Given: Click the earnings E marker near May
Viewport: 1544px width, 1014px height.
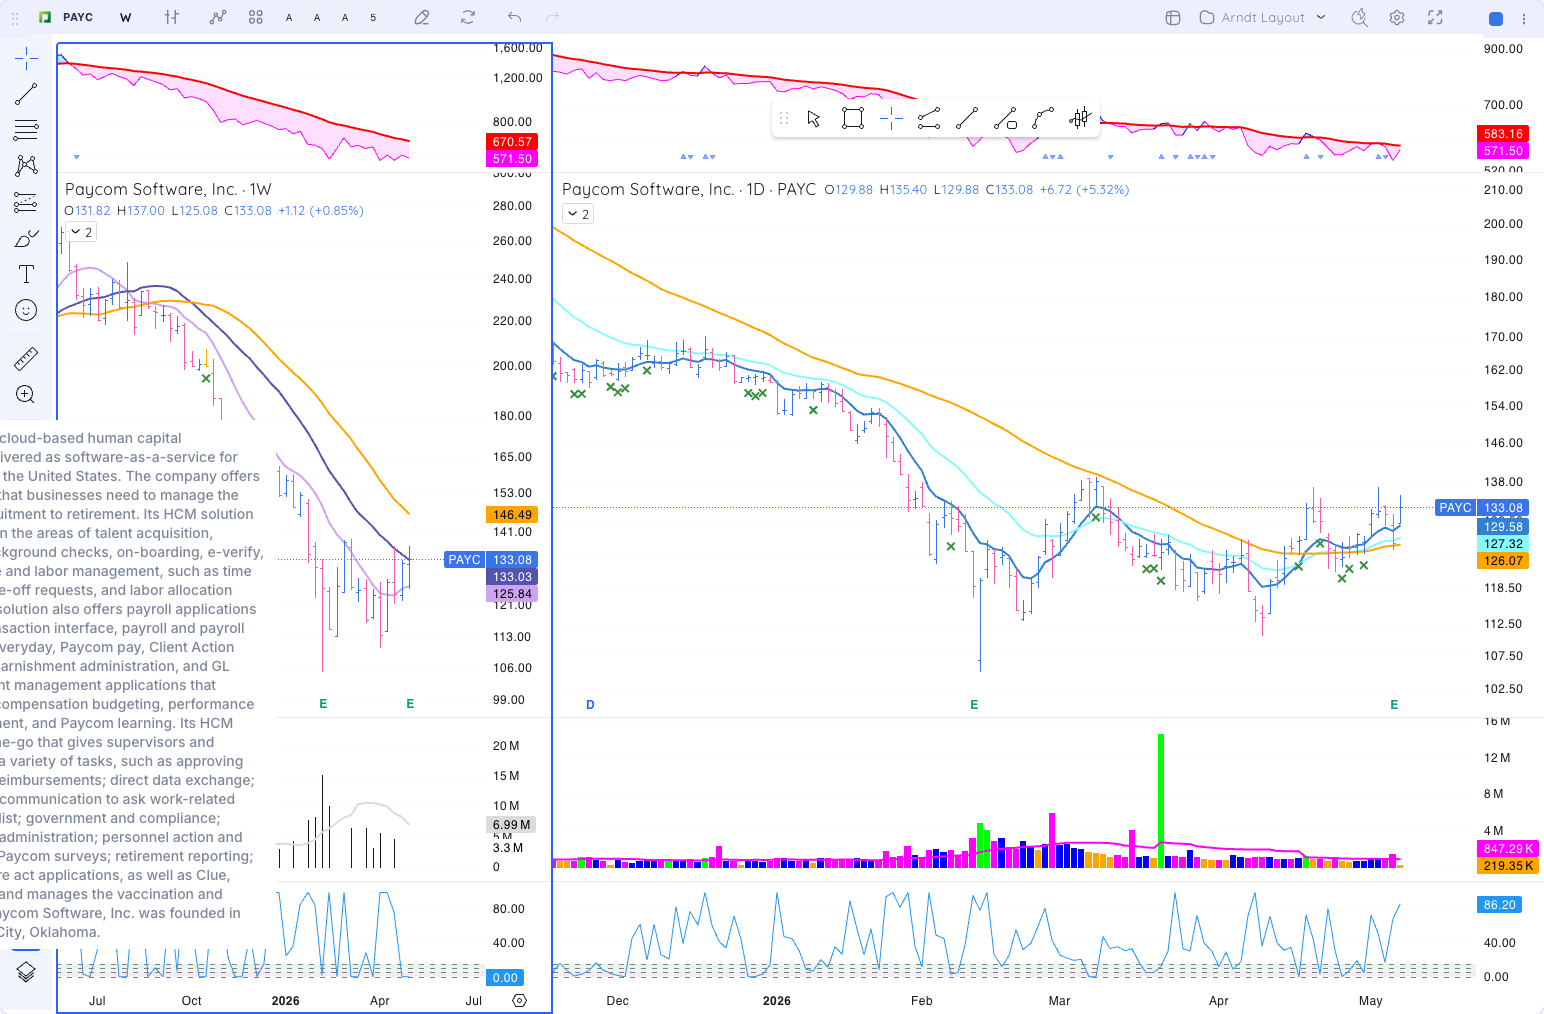Looking at the screenshot, I should (1394, 705).
